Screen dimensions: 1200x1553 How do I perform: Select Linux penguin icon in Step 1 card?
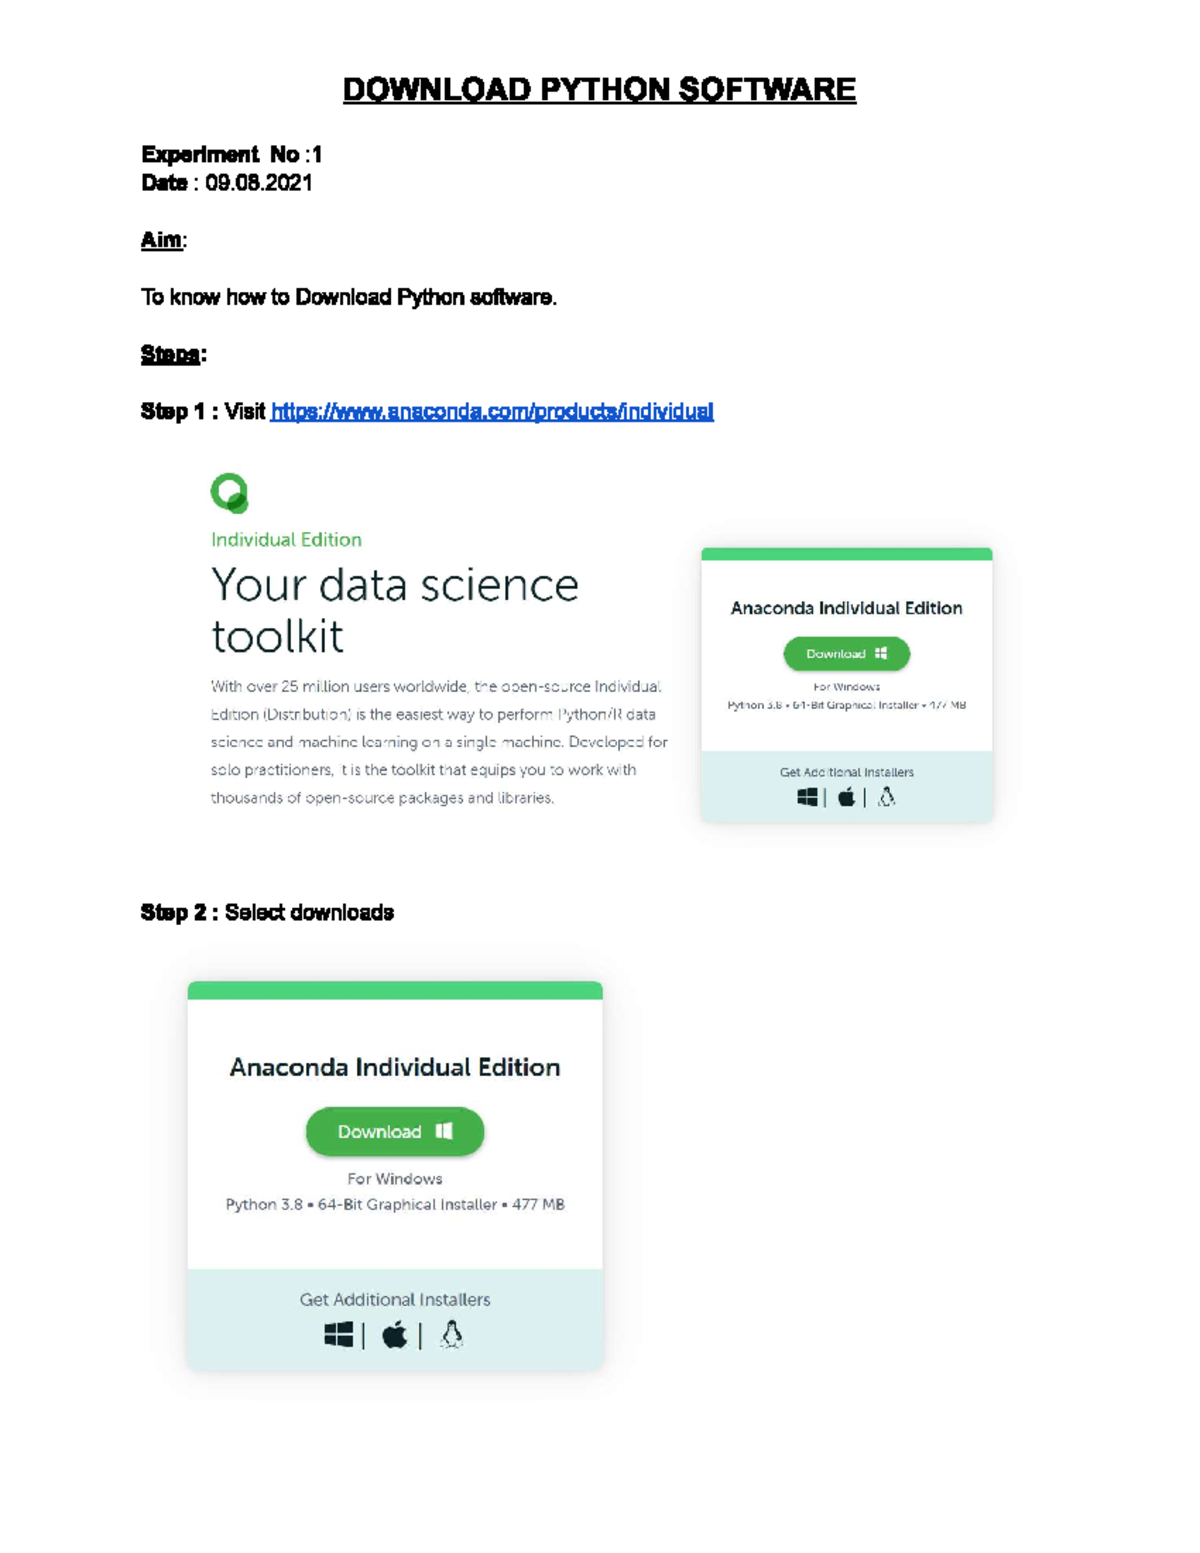(886, 797)
